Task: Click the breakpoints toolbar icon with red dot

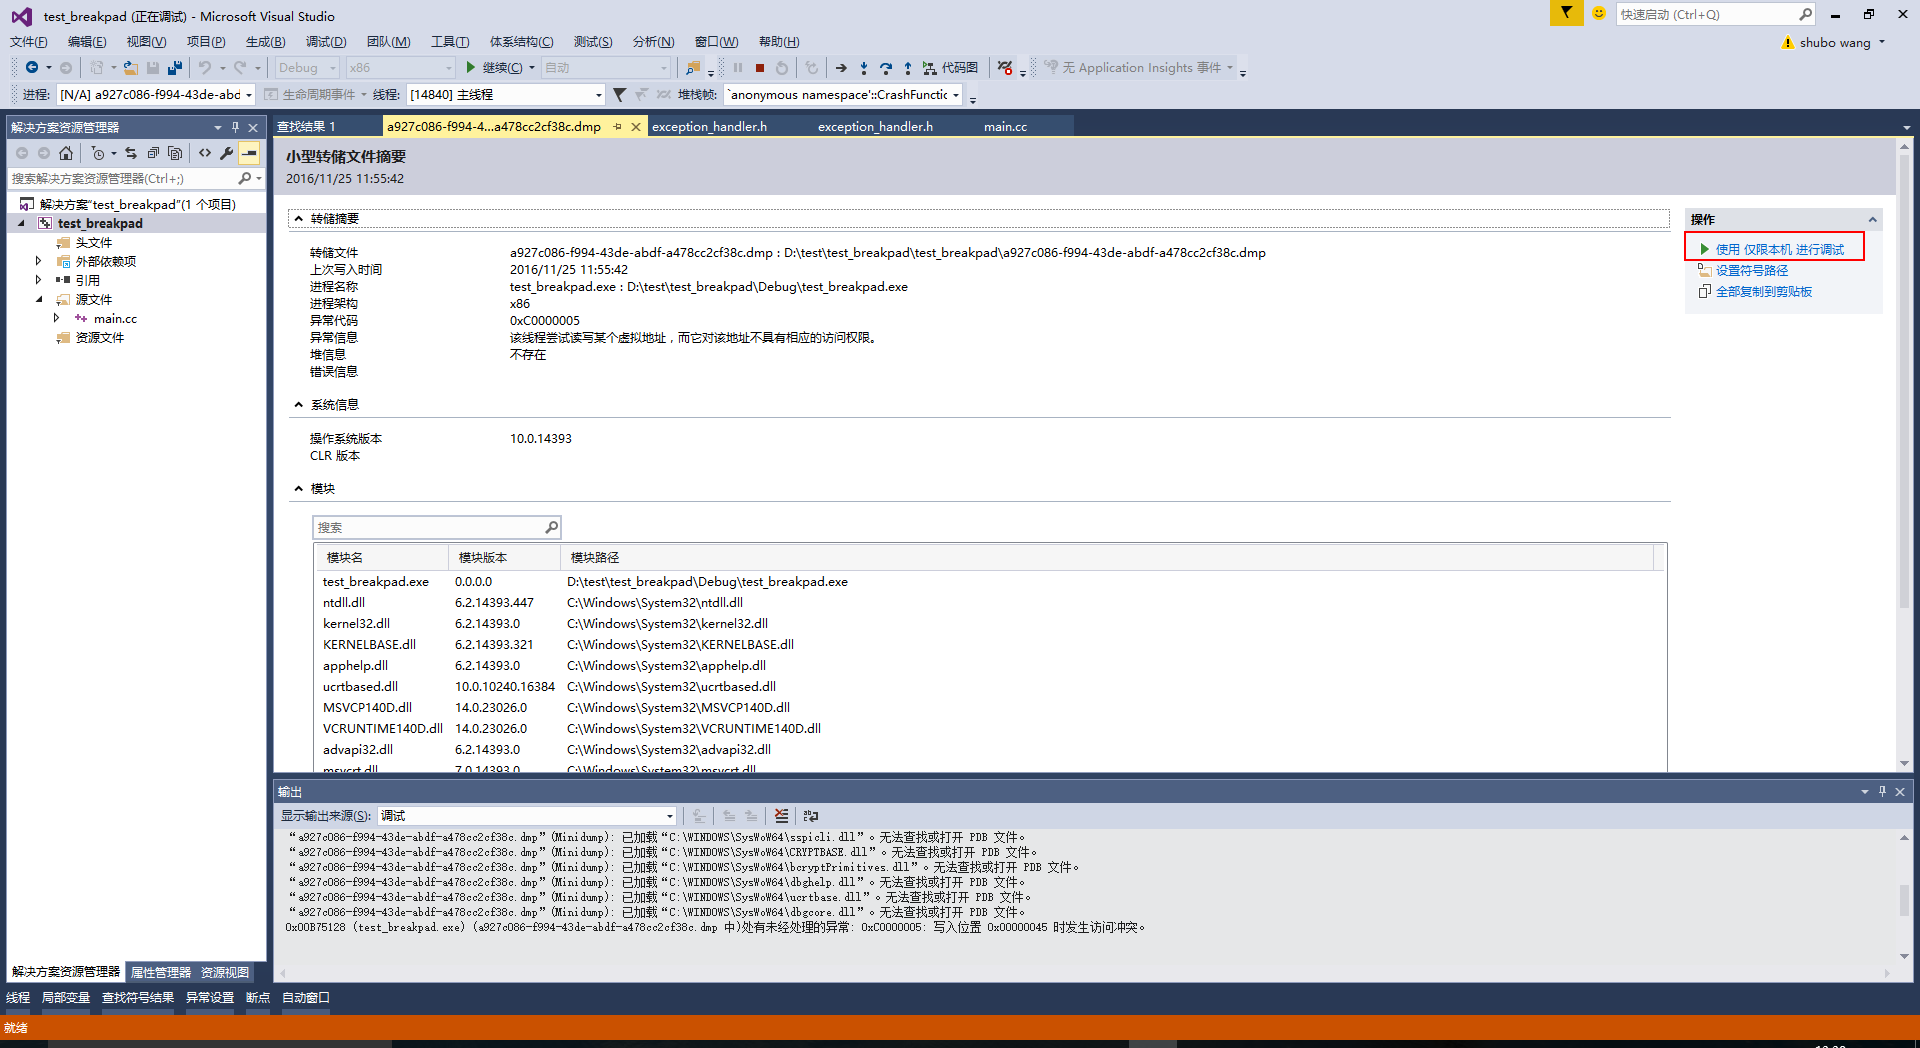Action: click(x=1005, y=68)
